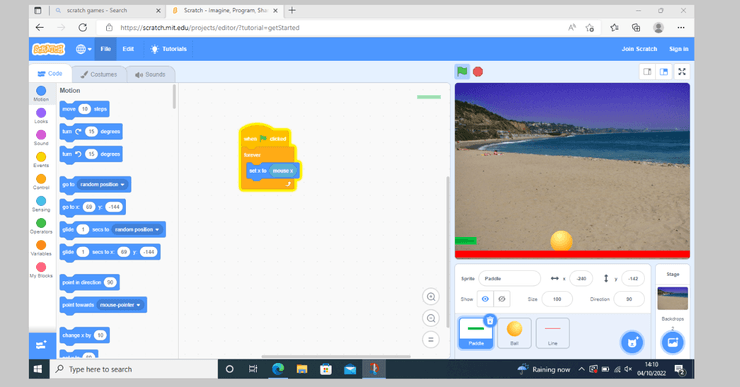Click the turn clockwise 15 degrees block
Image resolution: width=740 pixels, height=387 pixels.
tap(91, 132)
